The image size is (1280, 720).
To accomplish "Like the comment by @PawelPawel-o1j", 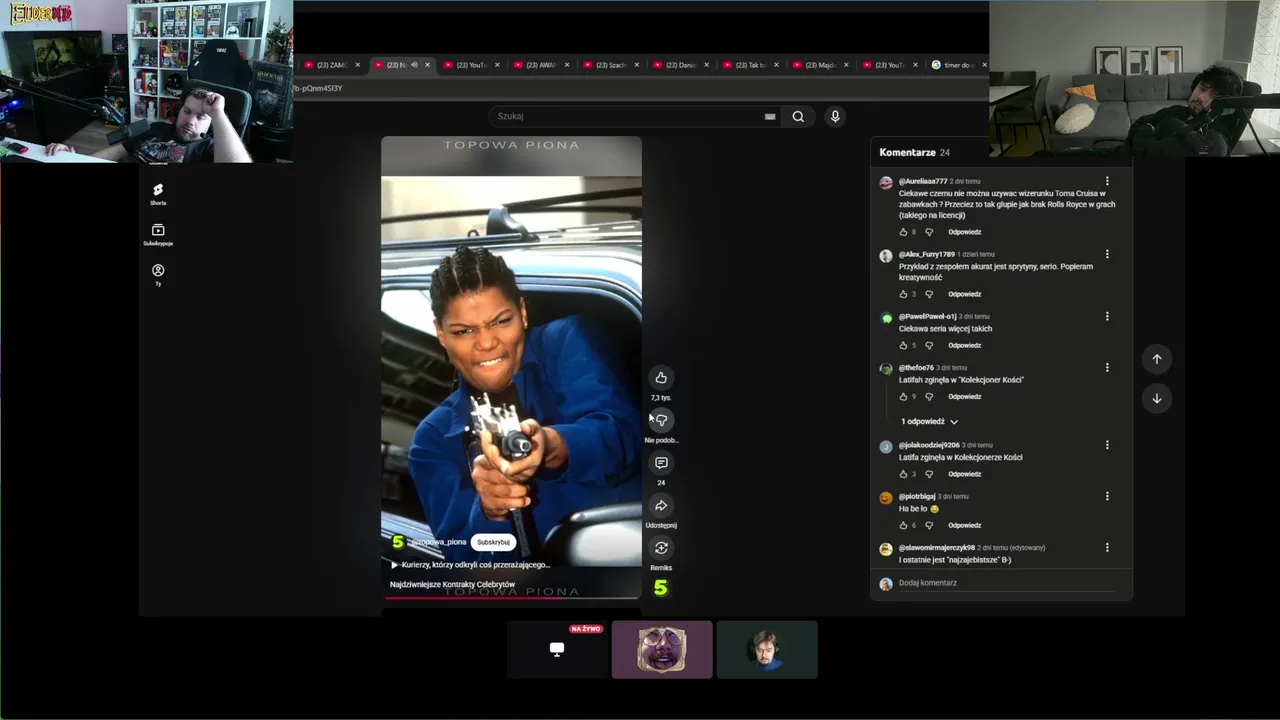I will (904, 345).
